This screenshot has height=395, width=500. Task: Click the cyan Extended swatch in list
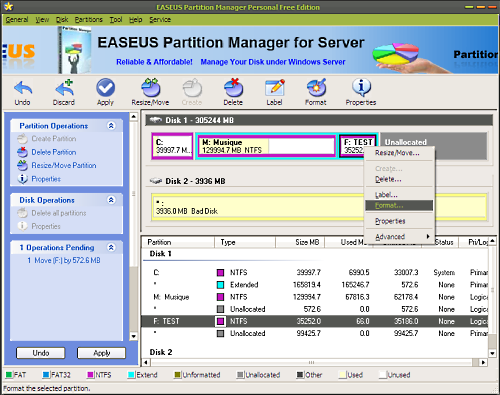click(x=220, y=285)
